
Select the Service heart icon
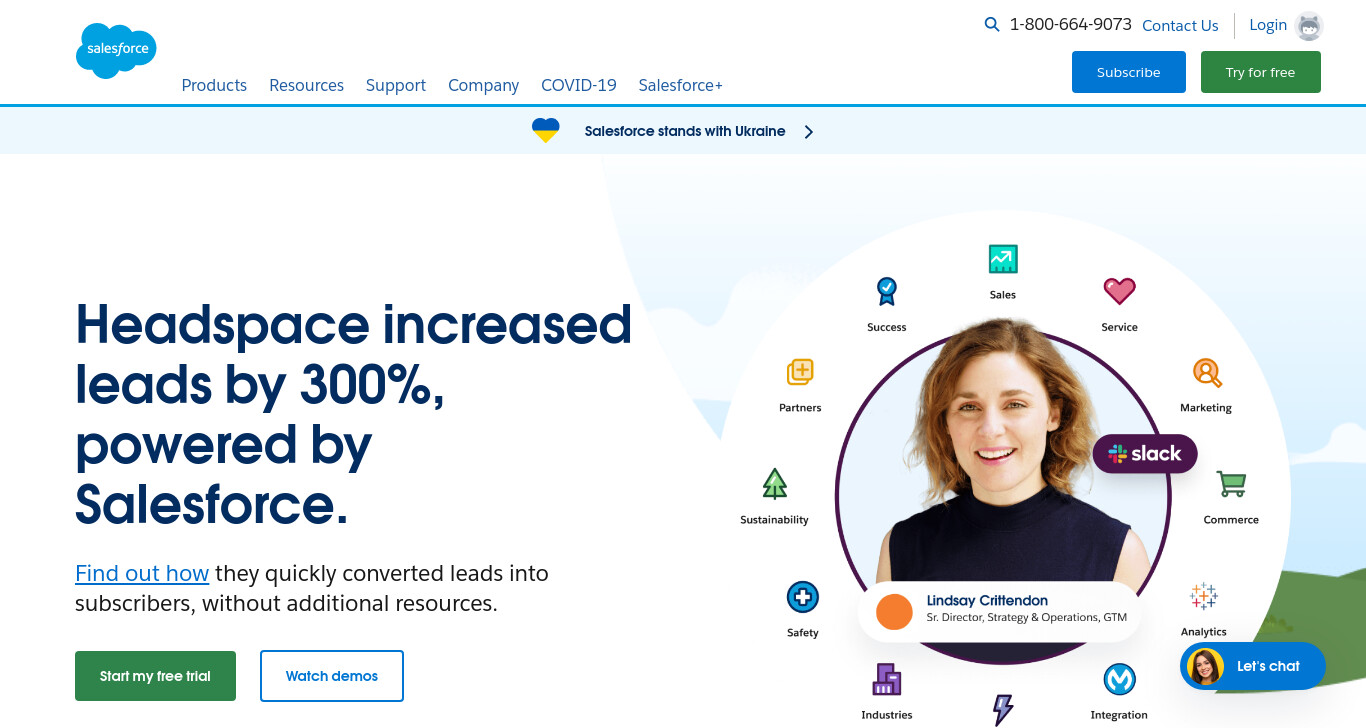(x=1119, y=291)
